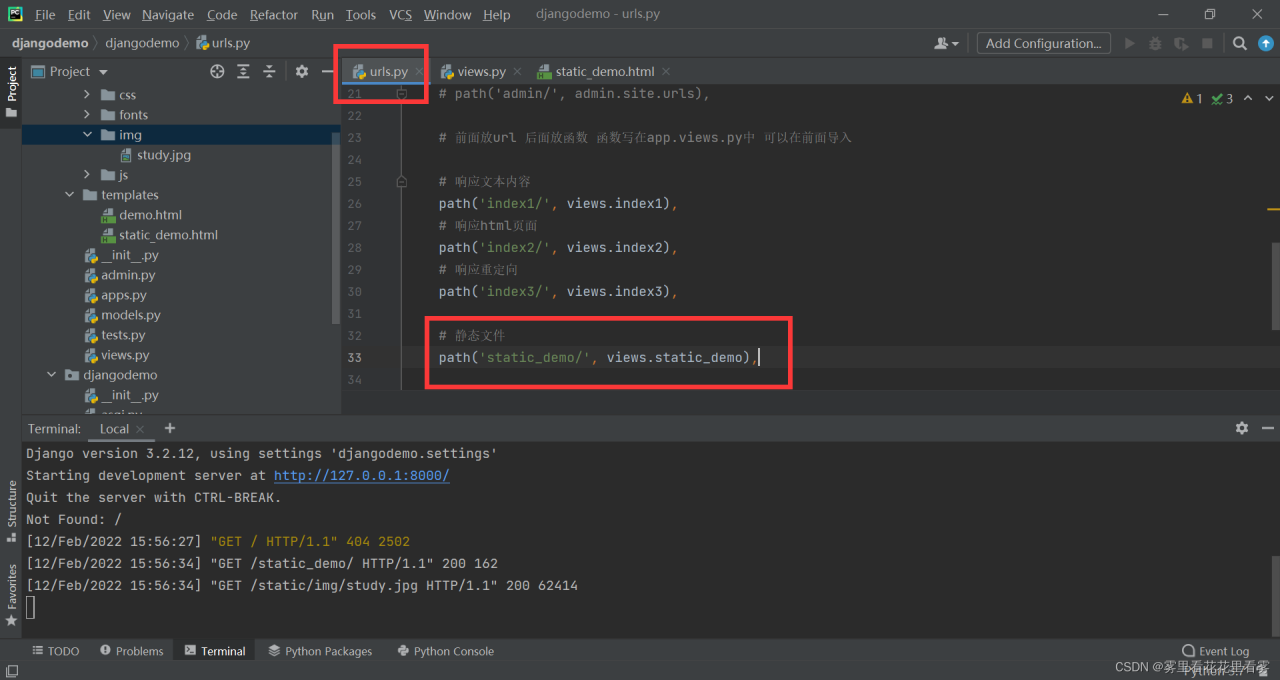
Task: Open the http://127.0.0.1:8000/ link
Action: [x=361, y=476]
